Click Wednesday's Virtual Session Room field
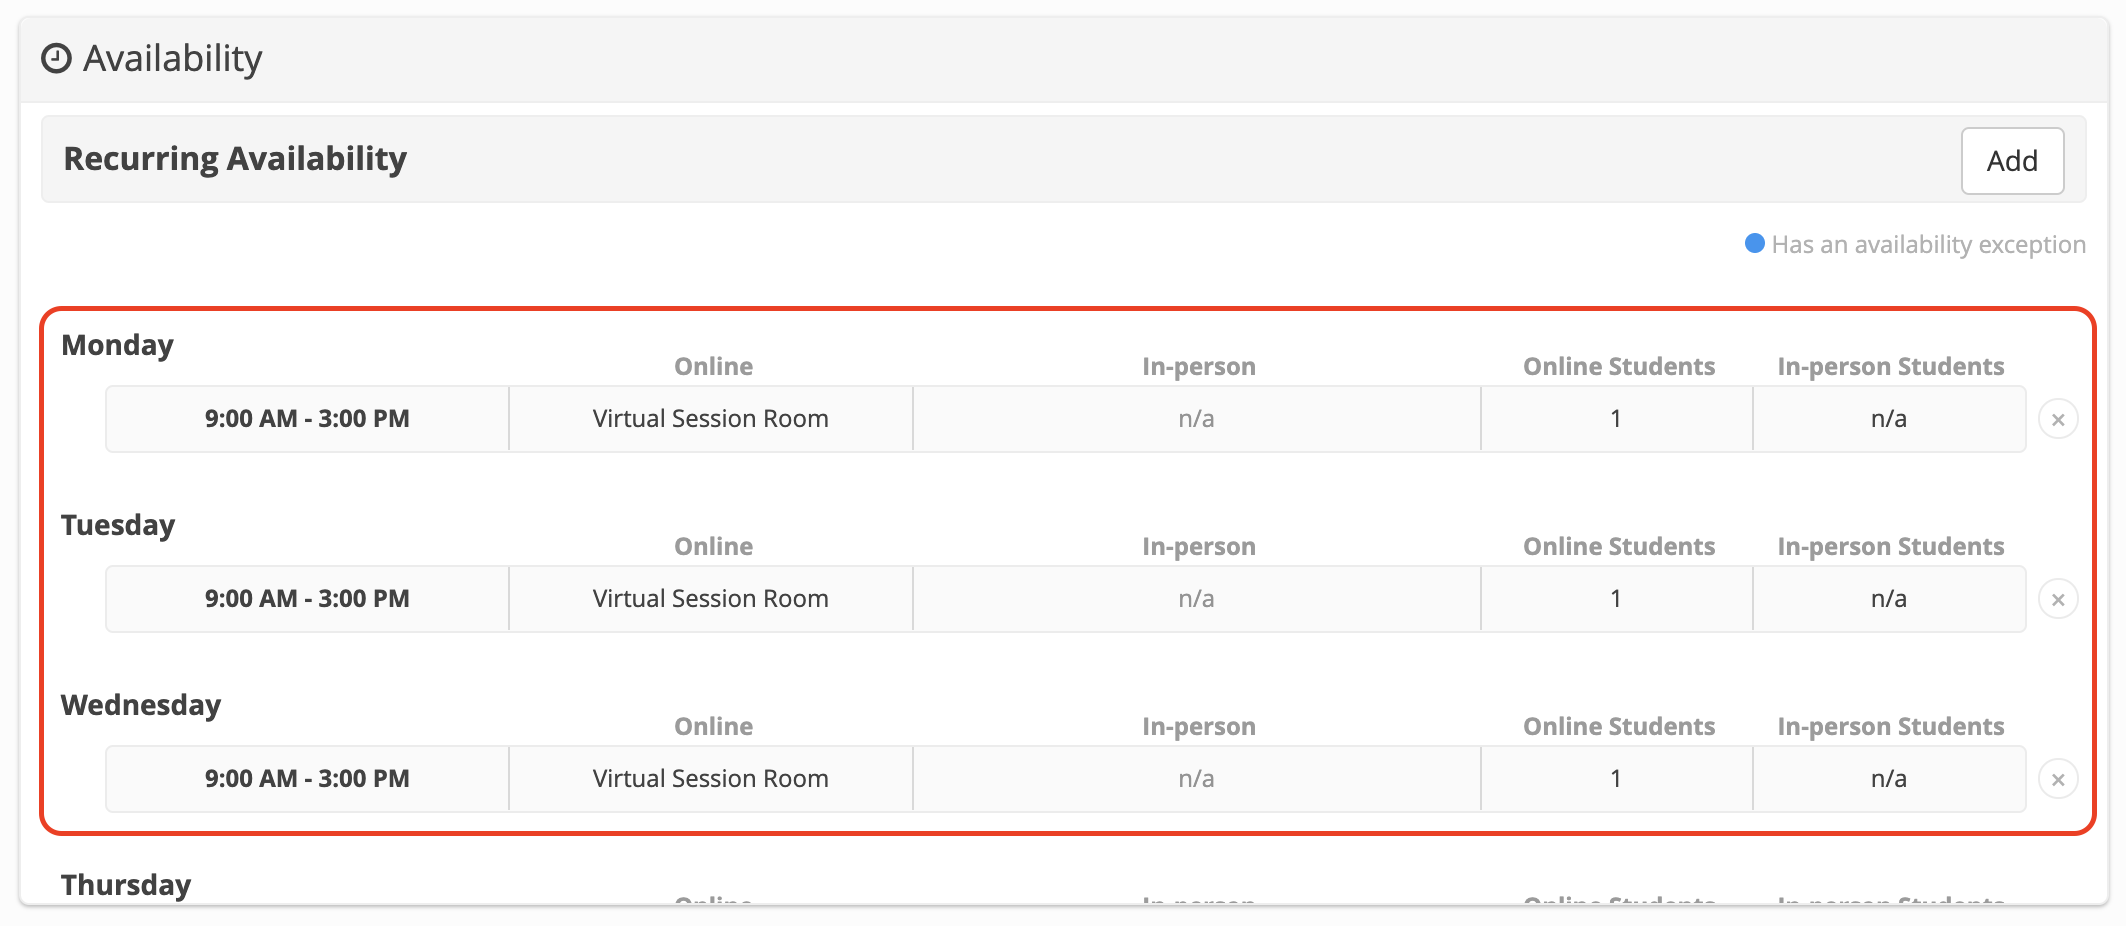Viewport: 2126px width, 926px height. pyautogui.click(x=710, y=778)
